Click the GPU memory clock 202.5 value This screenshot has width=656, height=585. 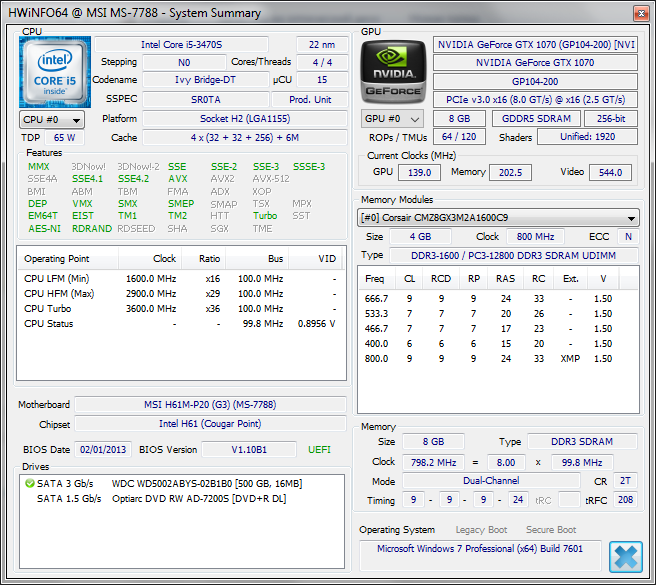tap(510, 172)
